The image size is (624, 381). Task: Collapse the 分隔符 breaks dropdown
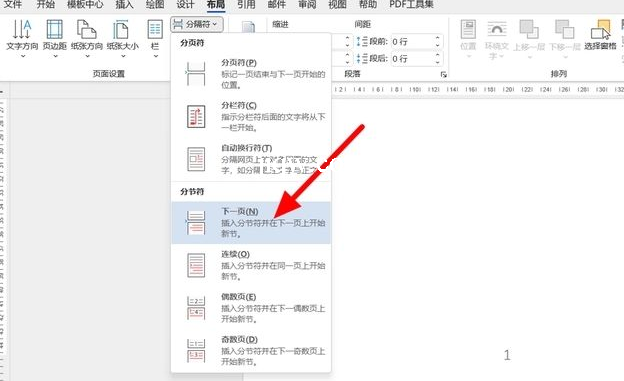(197, 24)
